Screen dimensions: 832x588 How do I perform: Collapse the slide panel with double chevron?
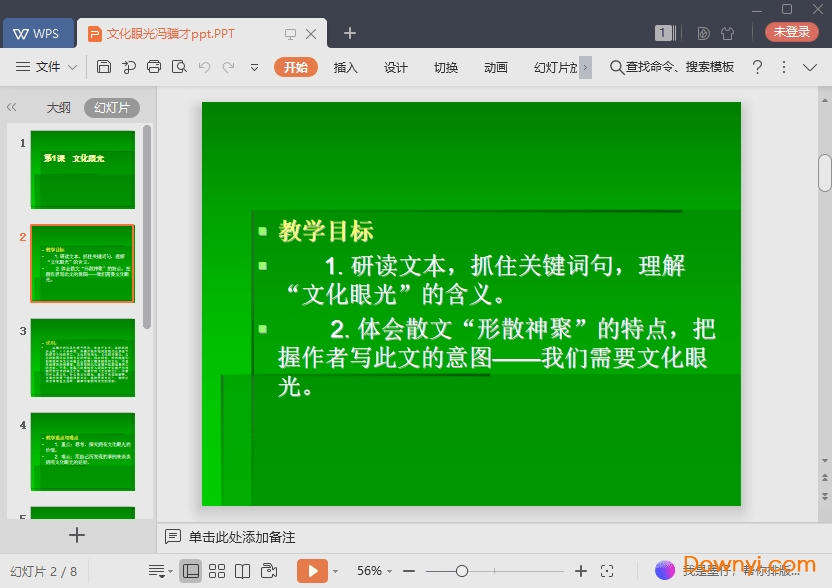point(12,107)
